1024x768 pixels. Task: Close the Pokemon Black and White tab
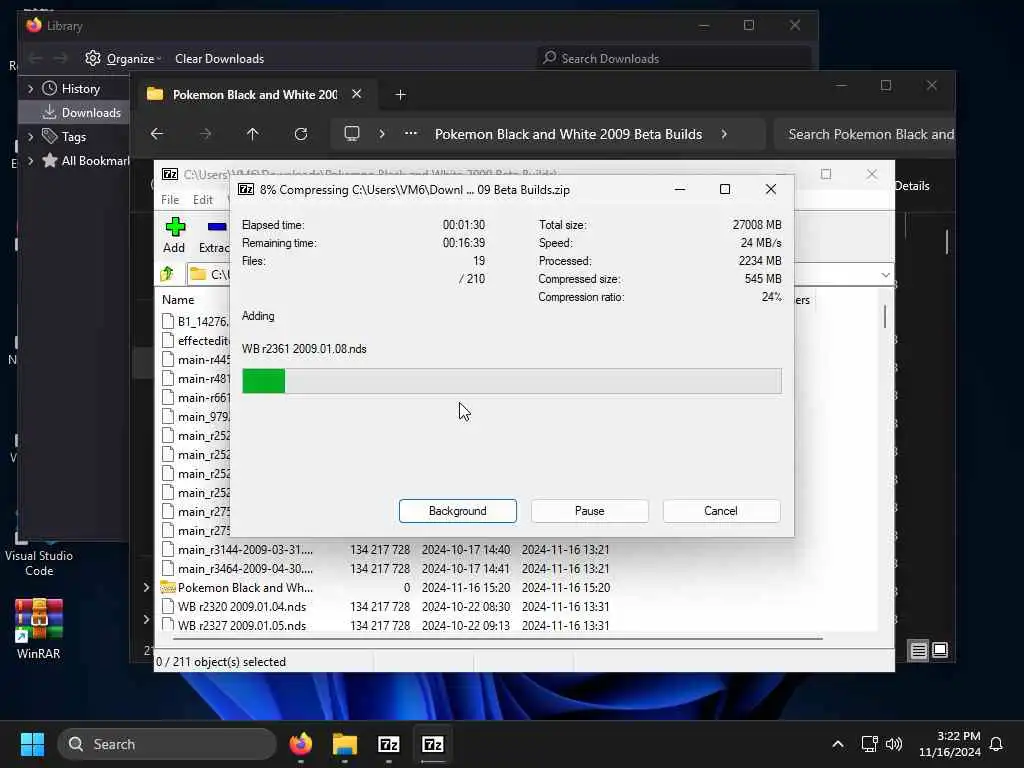click(357, 94)
